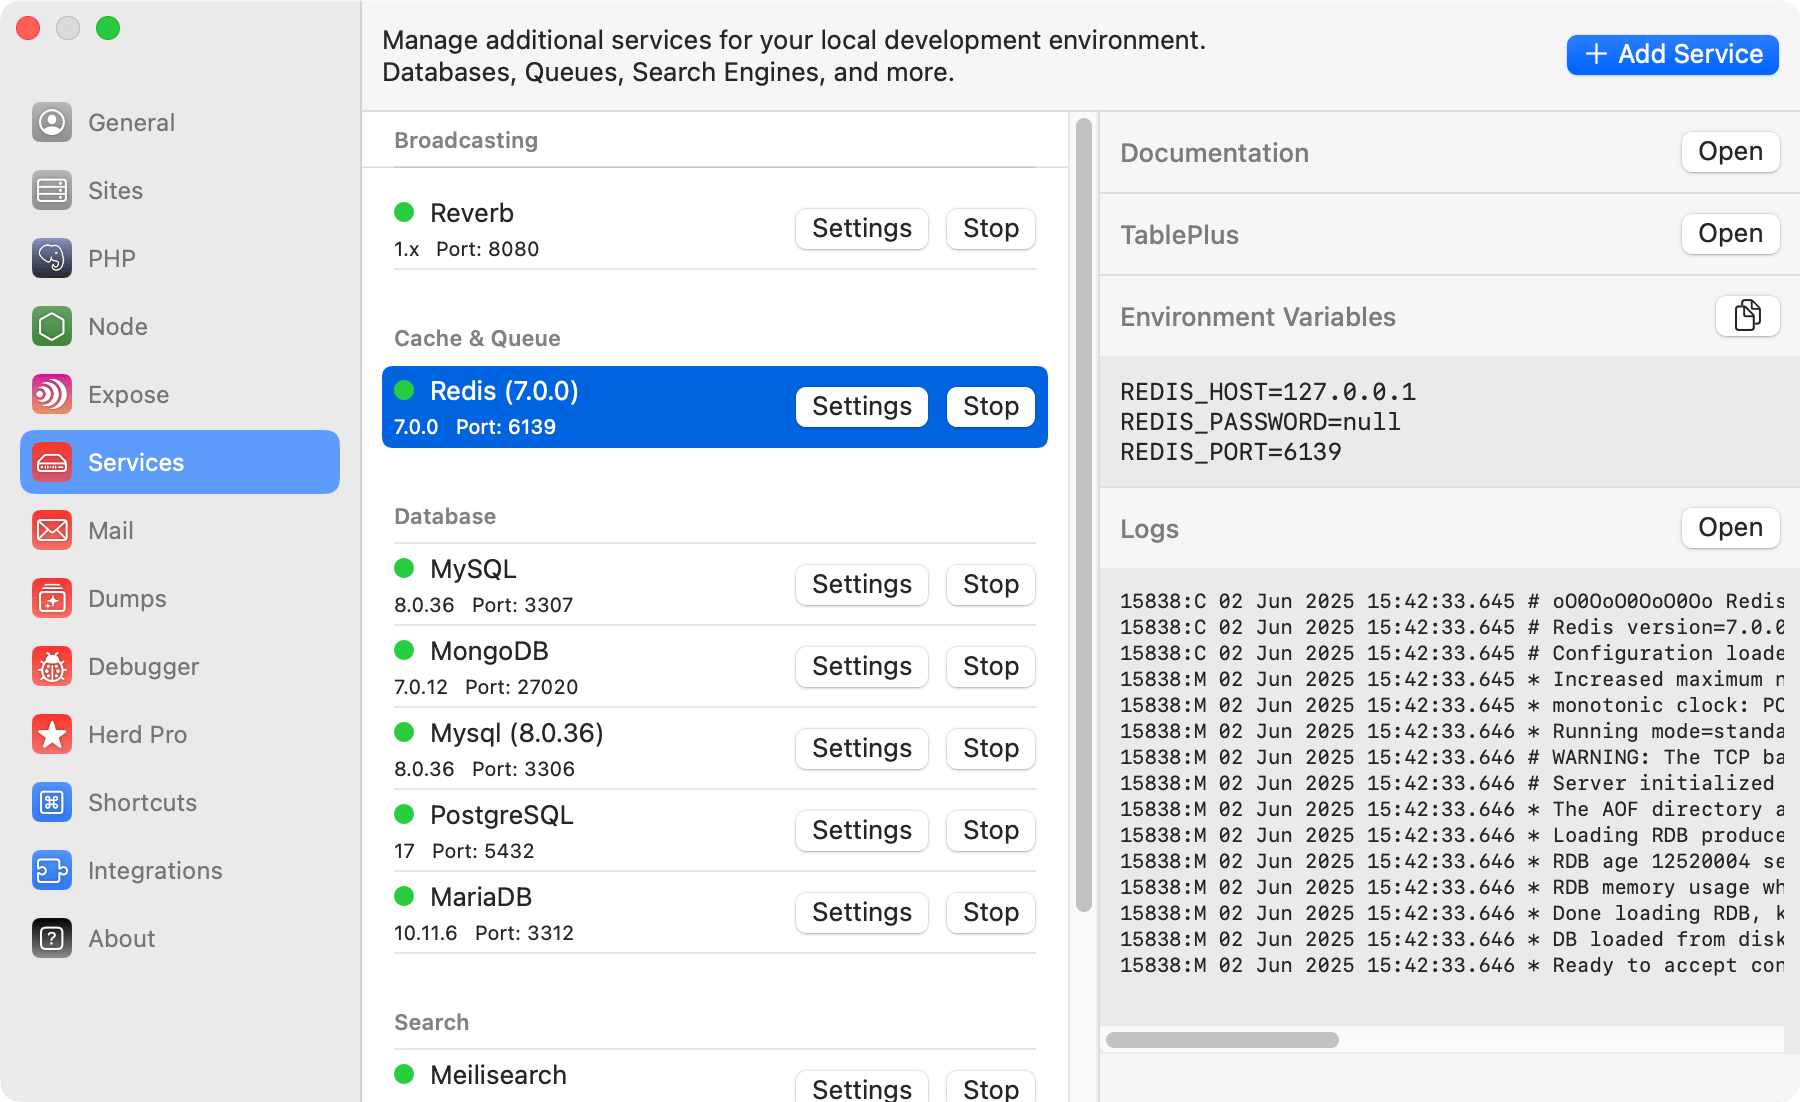Stop the Reverb broadcasting service

pyautogui.click(x=990, y=228)
